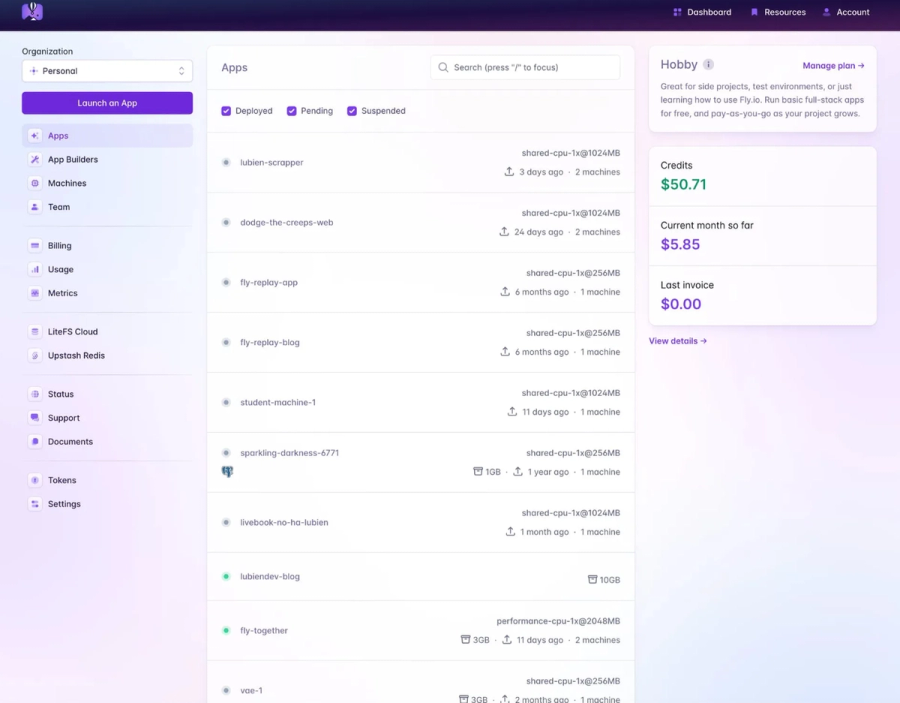Screen dimensions: 900x703
Task: Click the $5.85 current month amount
Action: click(x=680, y=244)
